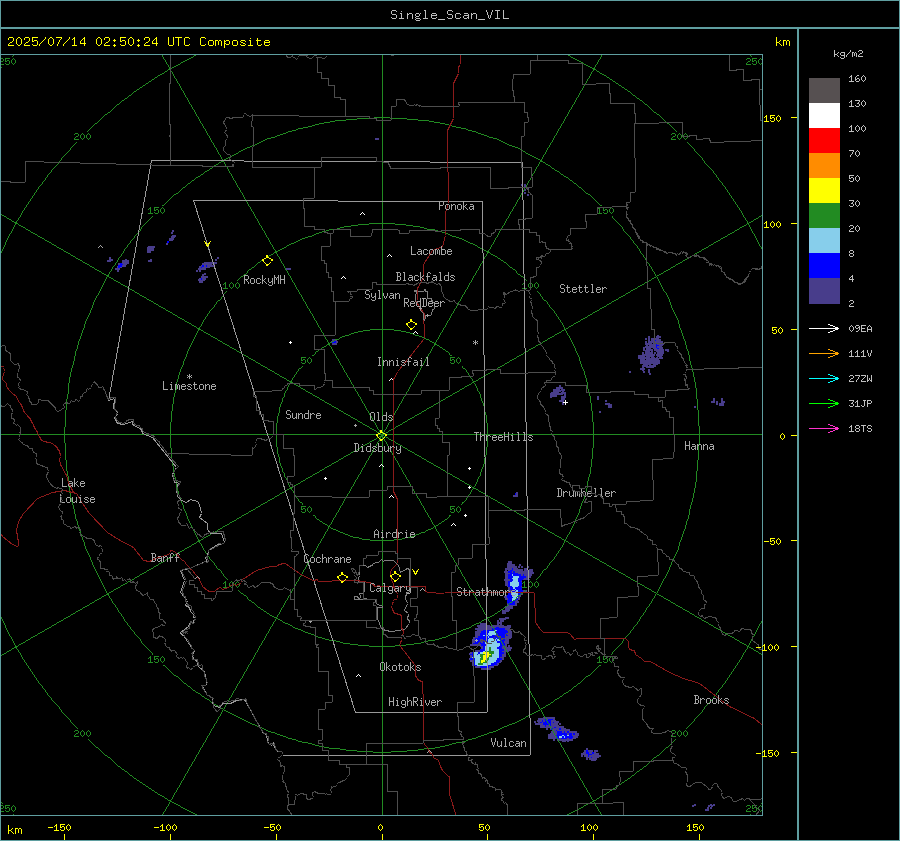Screen dimensions: 900x841
Task: Click the Blackfalds town label
Action: pyautogui.click(x=425, y=277)
